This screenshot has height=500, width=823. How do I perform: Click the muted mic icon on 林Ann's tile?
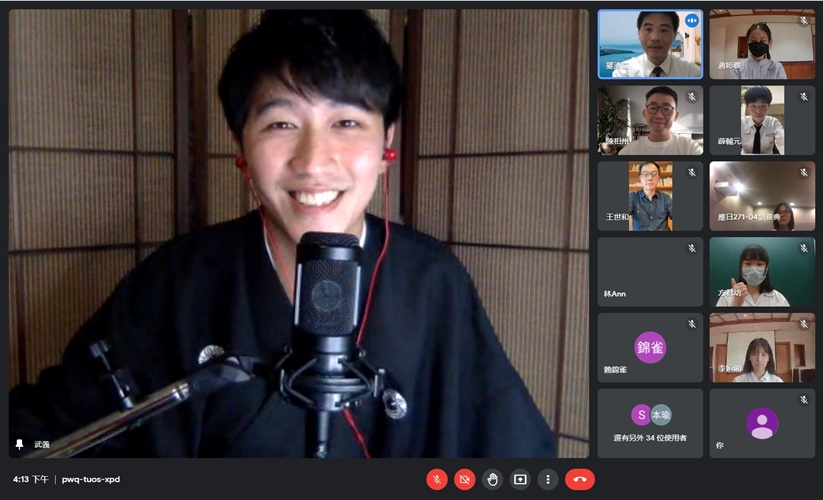click(691, 248)
